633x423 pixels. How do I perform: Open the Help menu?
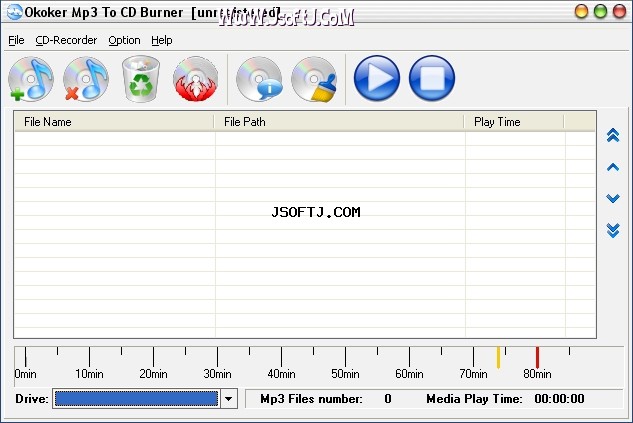[161, 40]
